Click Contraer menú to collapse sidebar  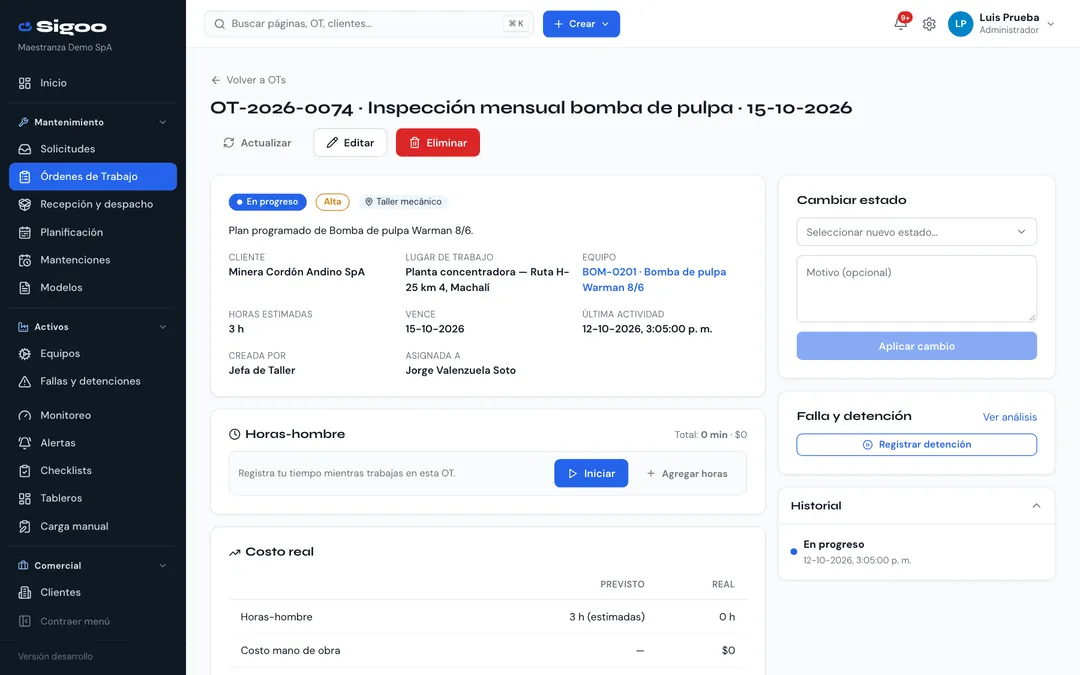(x=93, y=621)
